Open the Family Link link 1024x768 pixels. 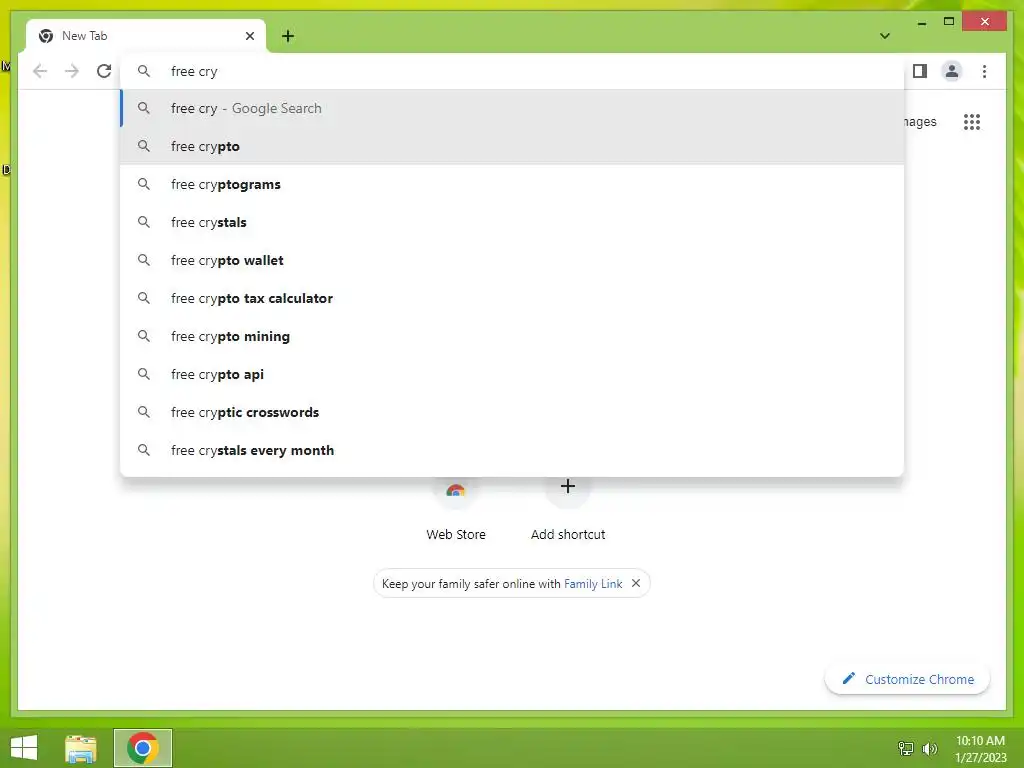(593, 584)
